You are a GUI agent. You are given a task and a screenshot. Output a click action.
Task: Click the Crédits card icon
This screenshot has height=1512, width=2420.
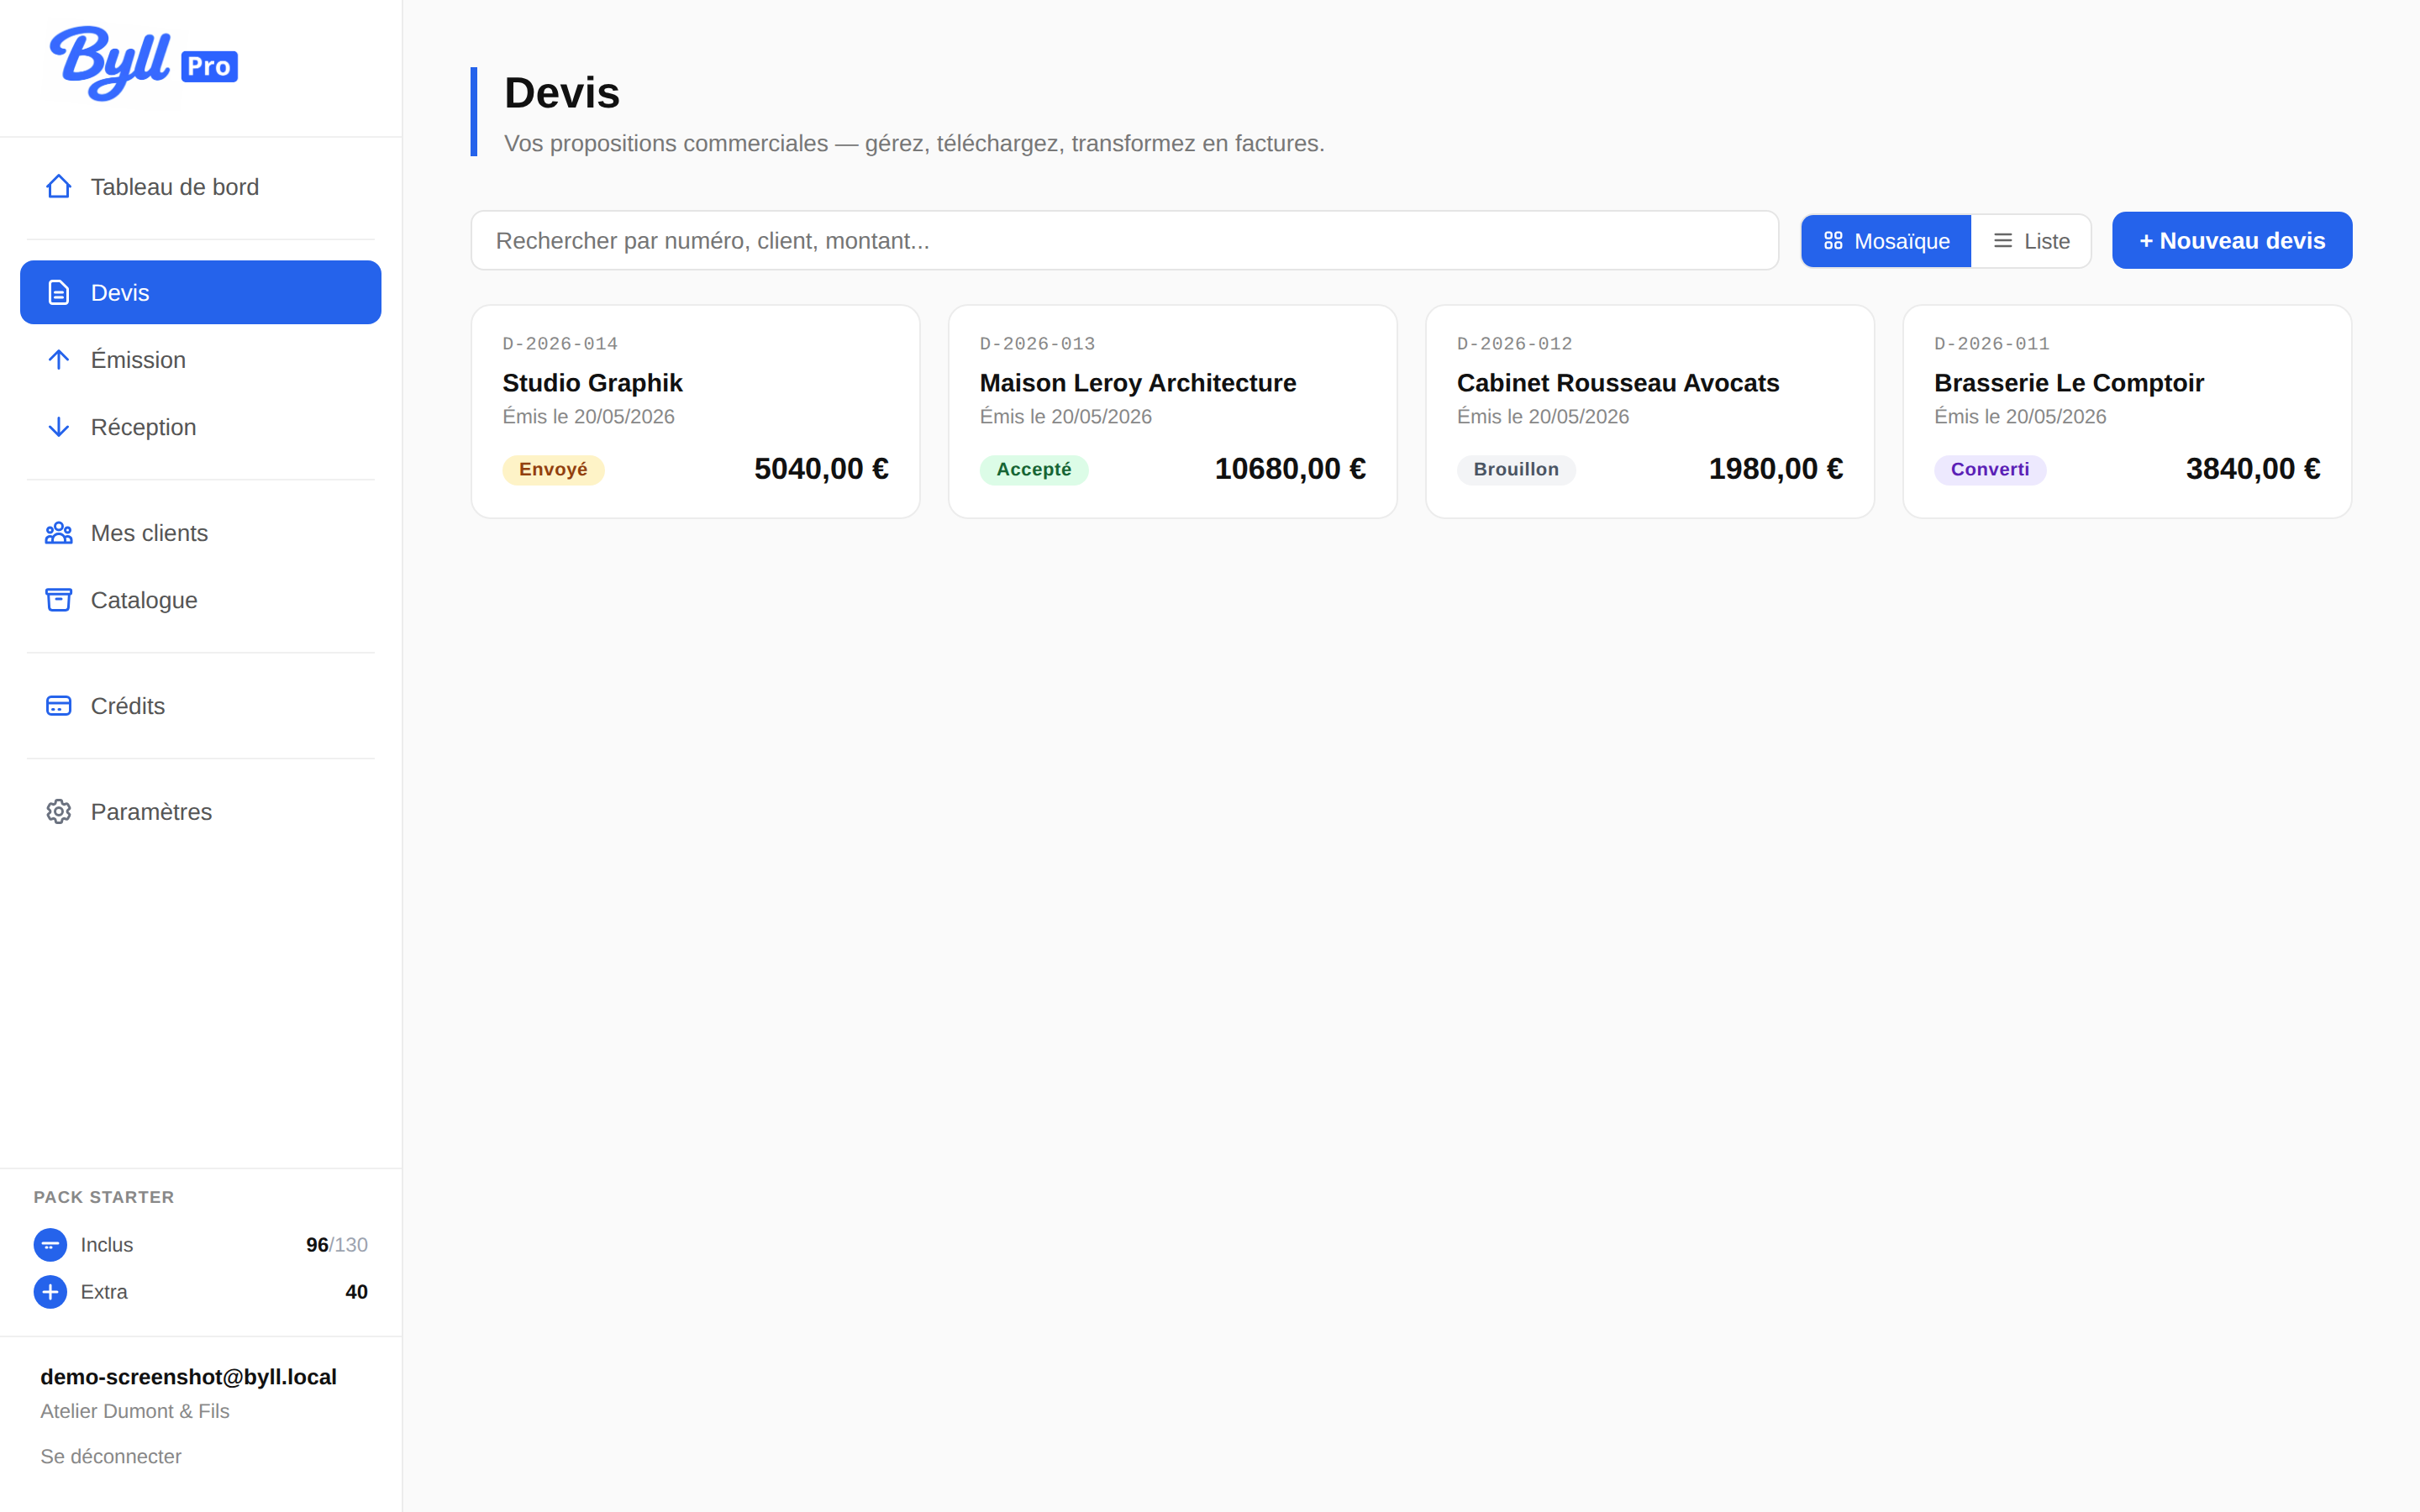[58, 706]
